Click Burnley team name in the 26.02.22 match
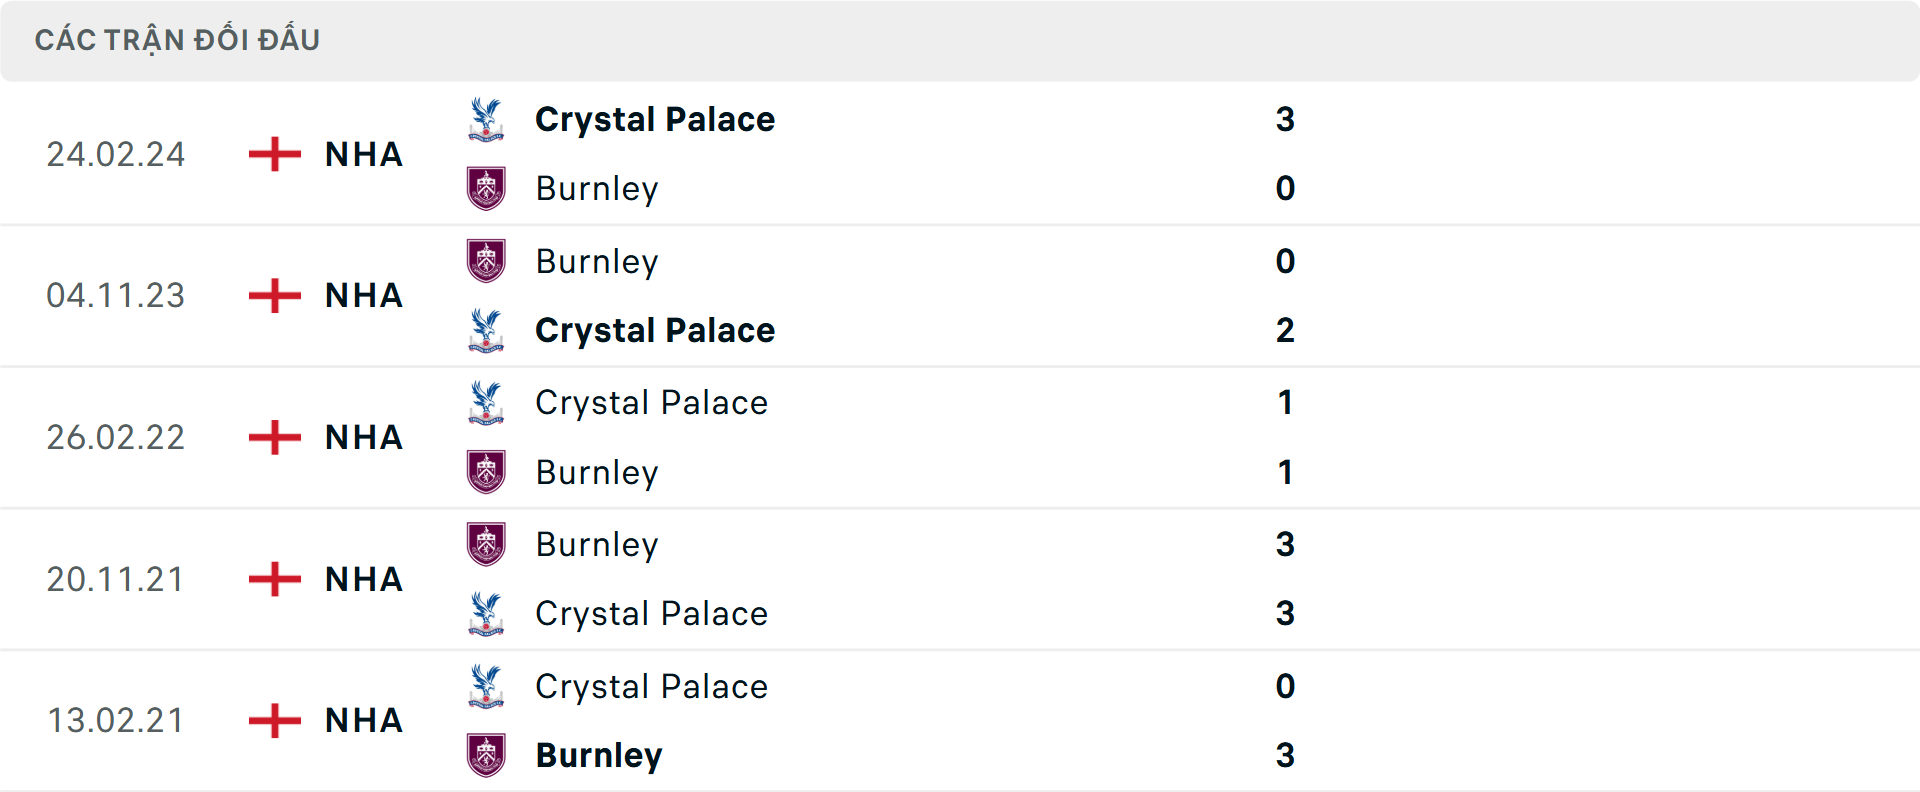Screen dimensions: 1920x792 point(597,472)
